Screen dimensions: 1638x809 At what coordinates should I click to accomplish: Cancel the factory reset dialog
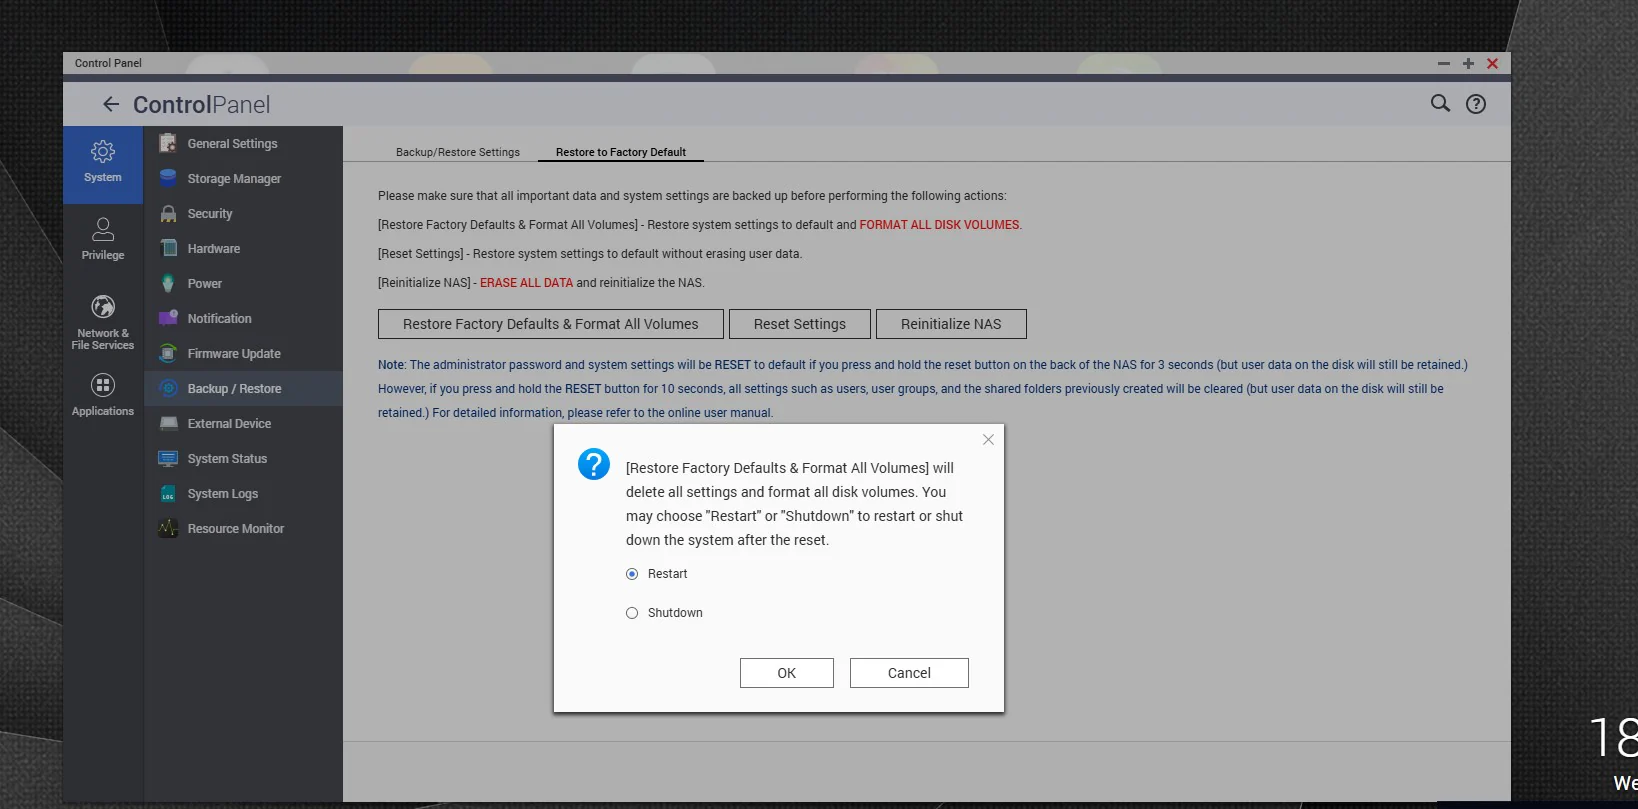pyautogui.click(x=909, y=673)
